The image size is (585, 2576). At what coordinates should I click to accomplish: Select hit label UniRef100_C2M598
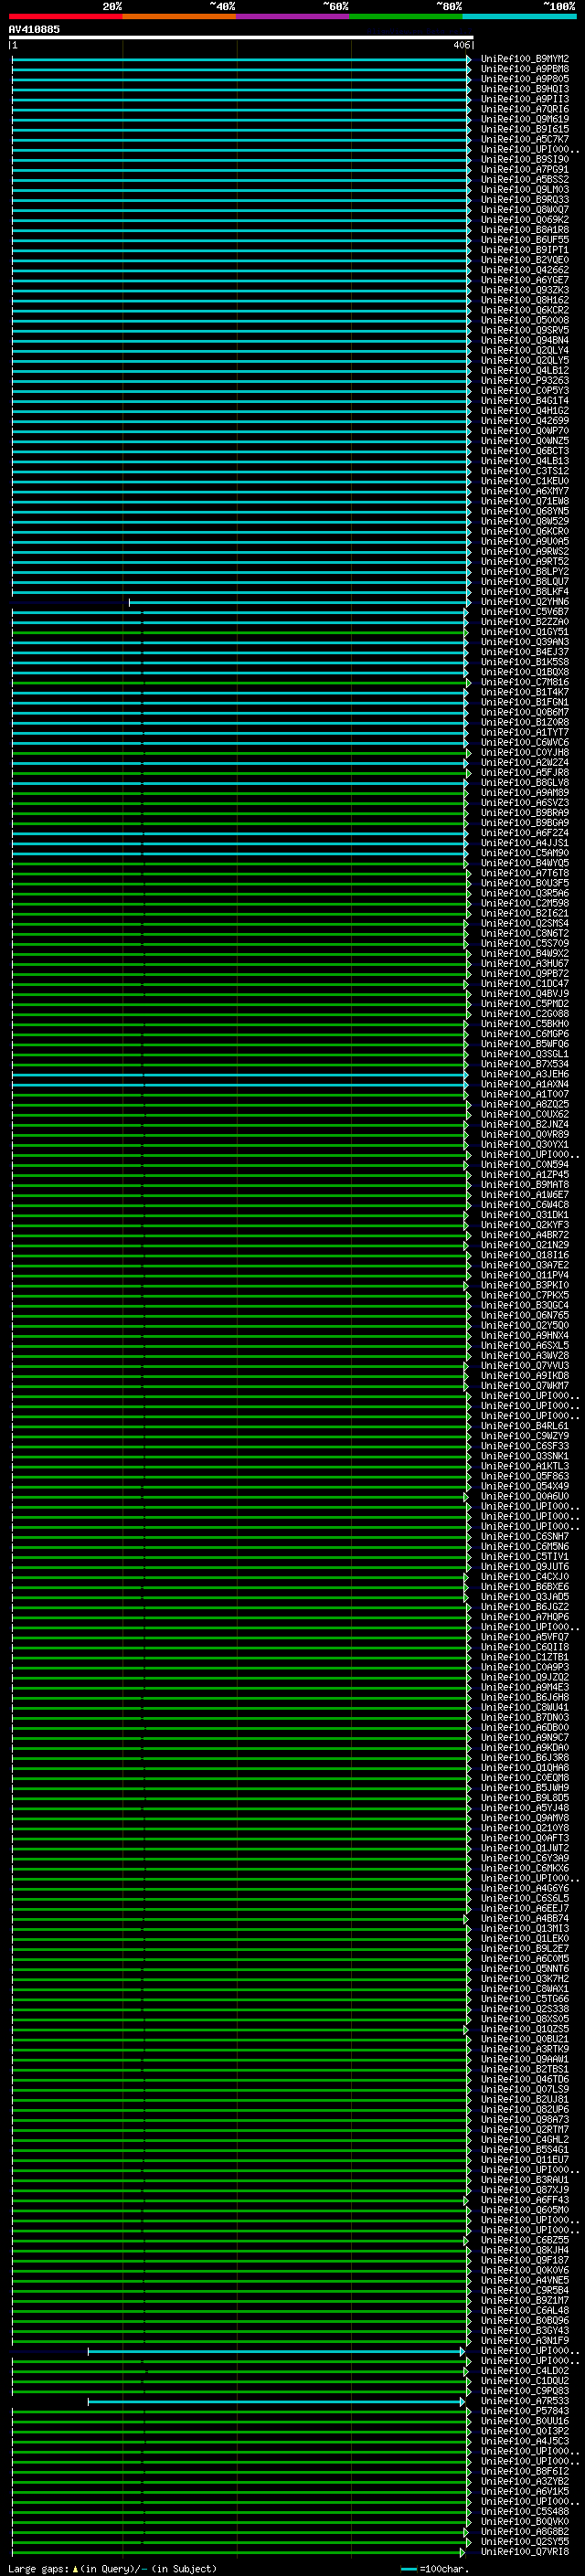point(525,903)
